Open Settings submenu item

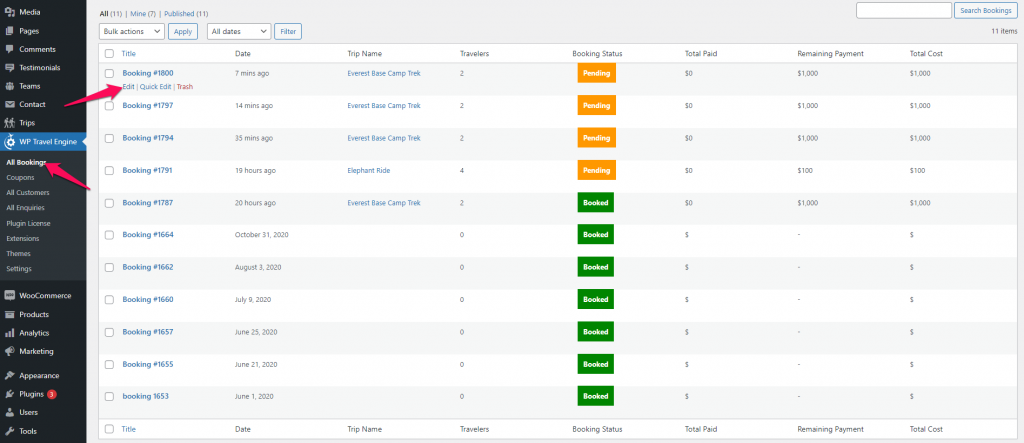pyautogui.click(x=19, y=269)
